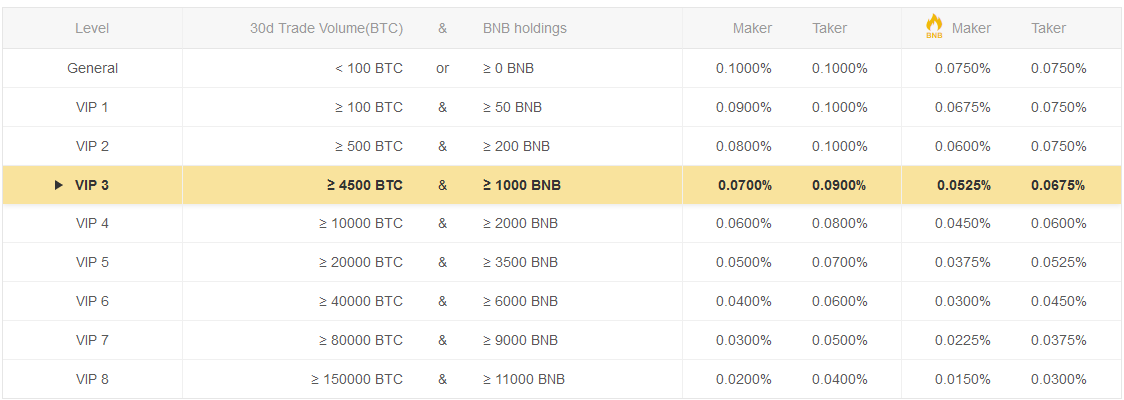
Task: Click the General level row label
Action: click(92, 69)
